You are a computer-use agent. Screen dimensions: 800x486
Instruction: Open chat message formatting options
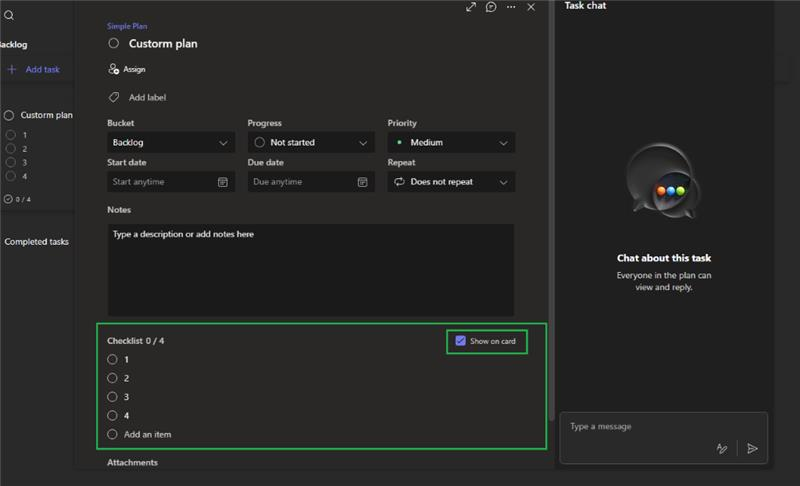[721, 448]
